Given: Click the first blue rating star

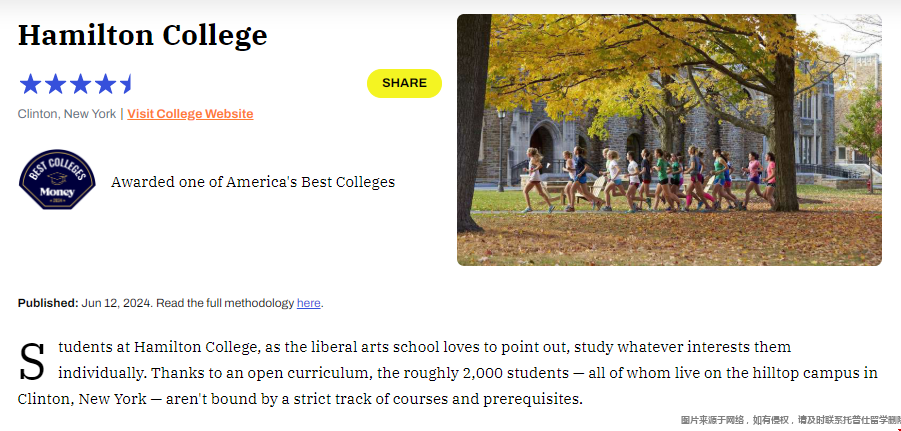Looking at the screenshot, I should point(30,84).
